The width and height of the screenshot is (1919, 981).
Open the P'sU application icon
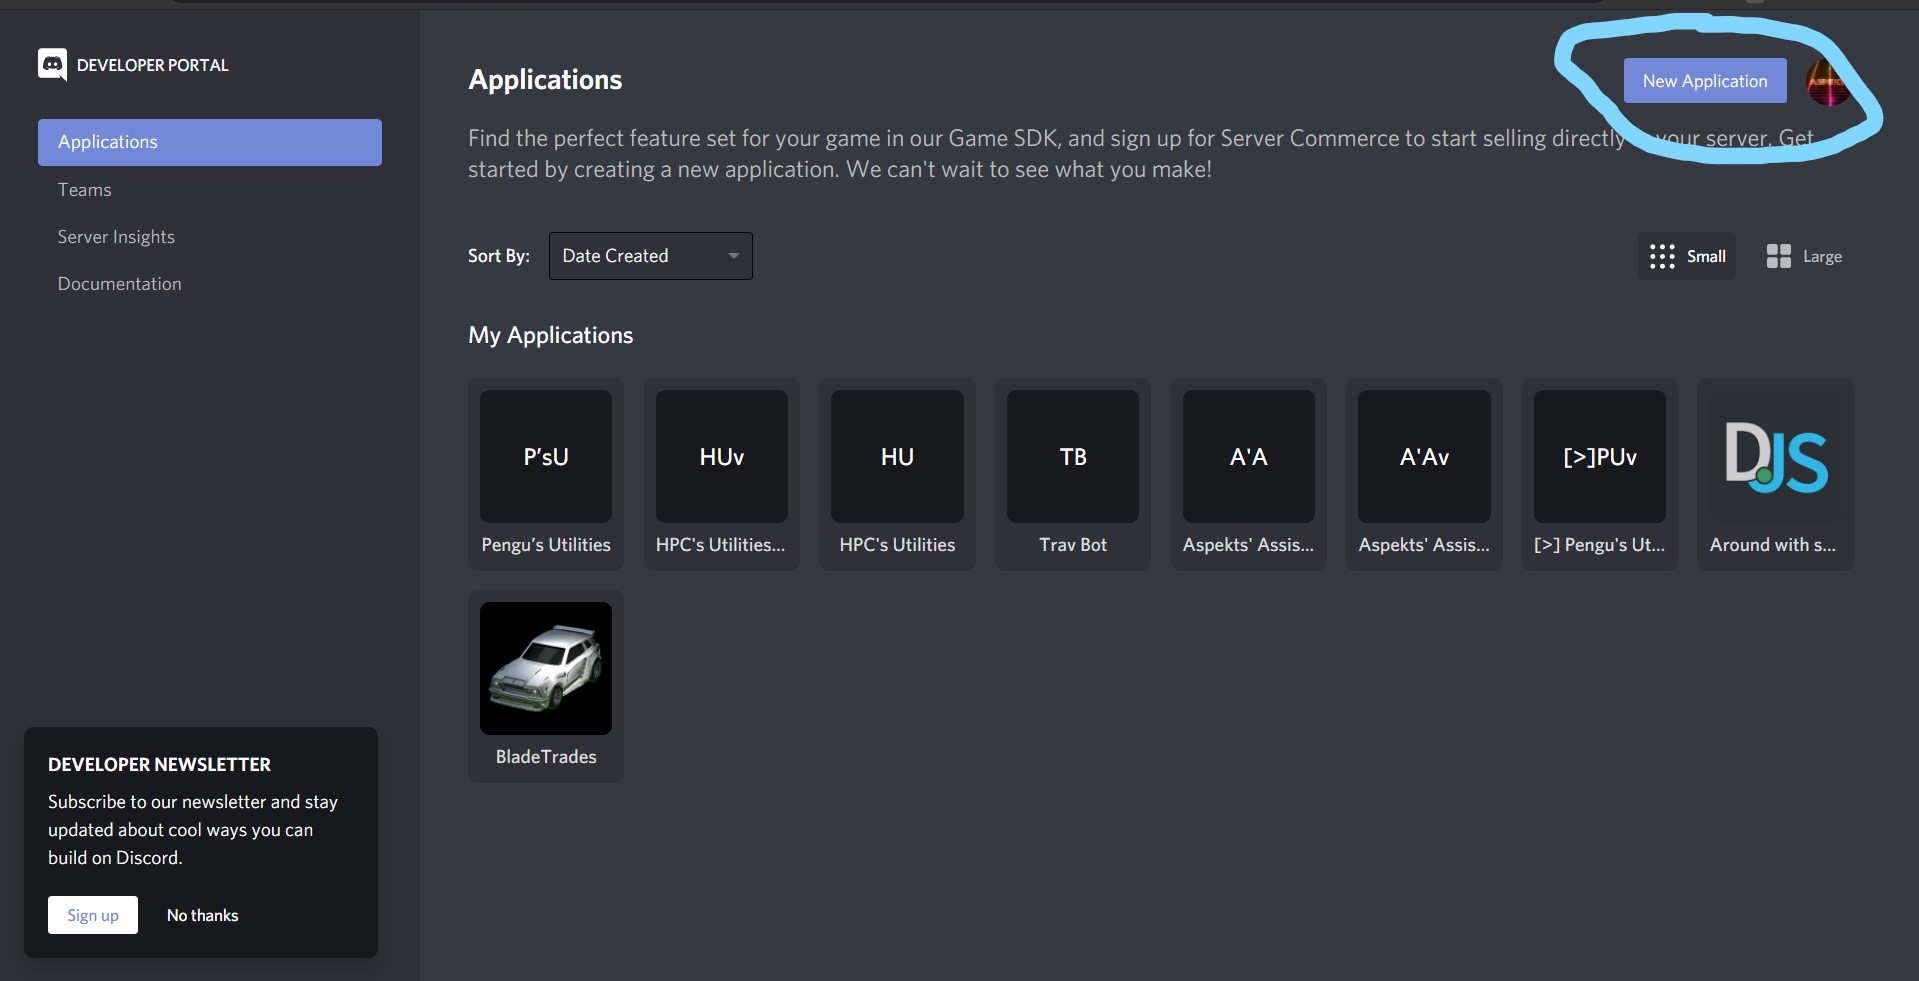546,457
